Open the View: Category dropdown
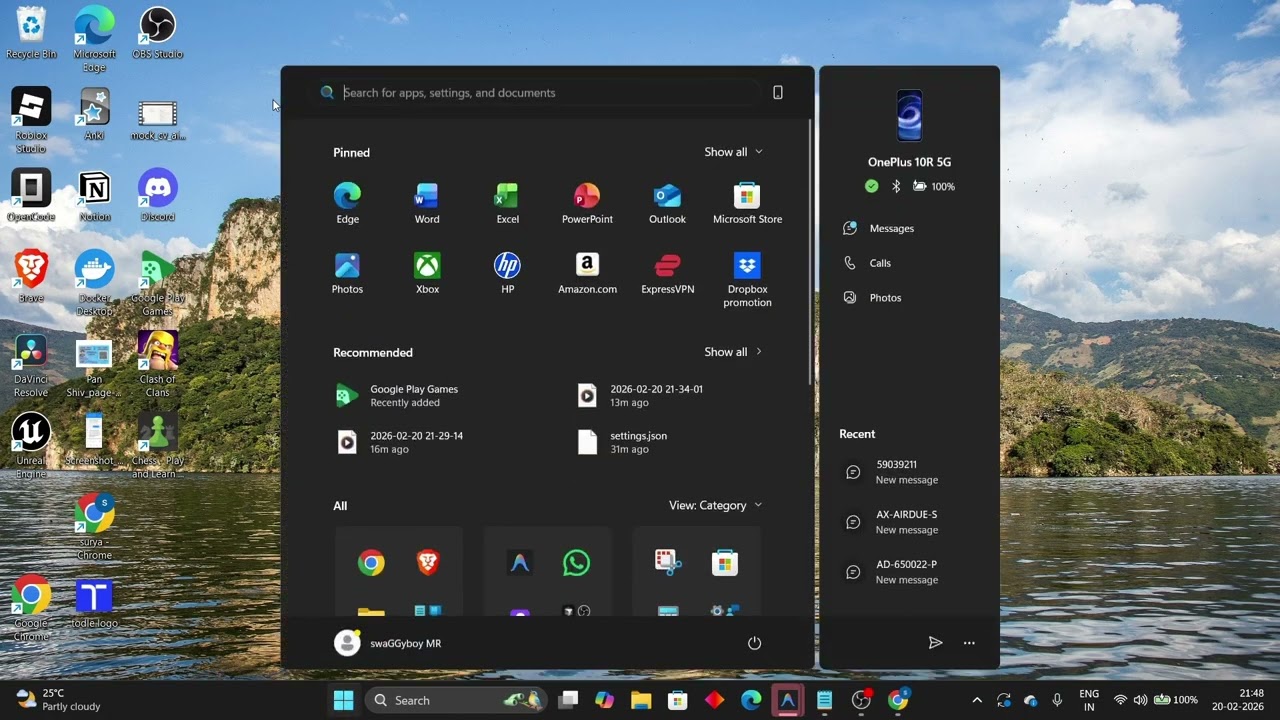This screenshot has width=1280, height=720. pos(715,505)
